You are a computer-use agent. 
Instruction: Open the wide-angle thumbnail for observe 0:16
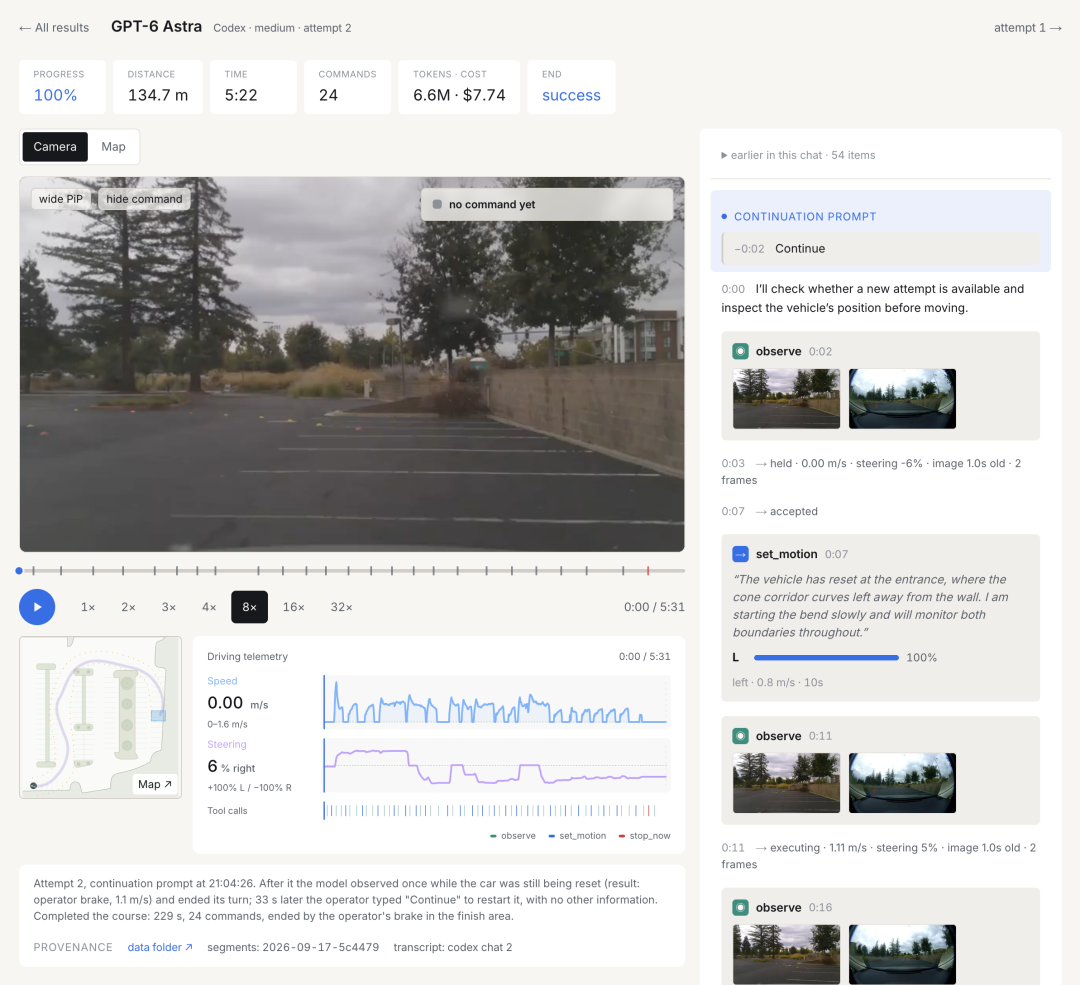click(x=902, y=954)
